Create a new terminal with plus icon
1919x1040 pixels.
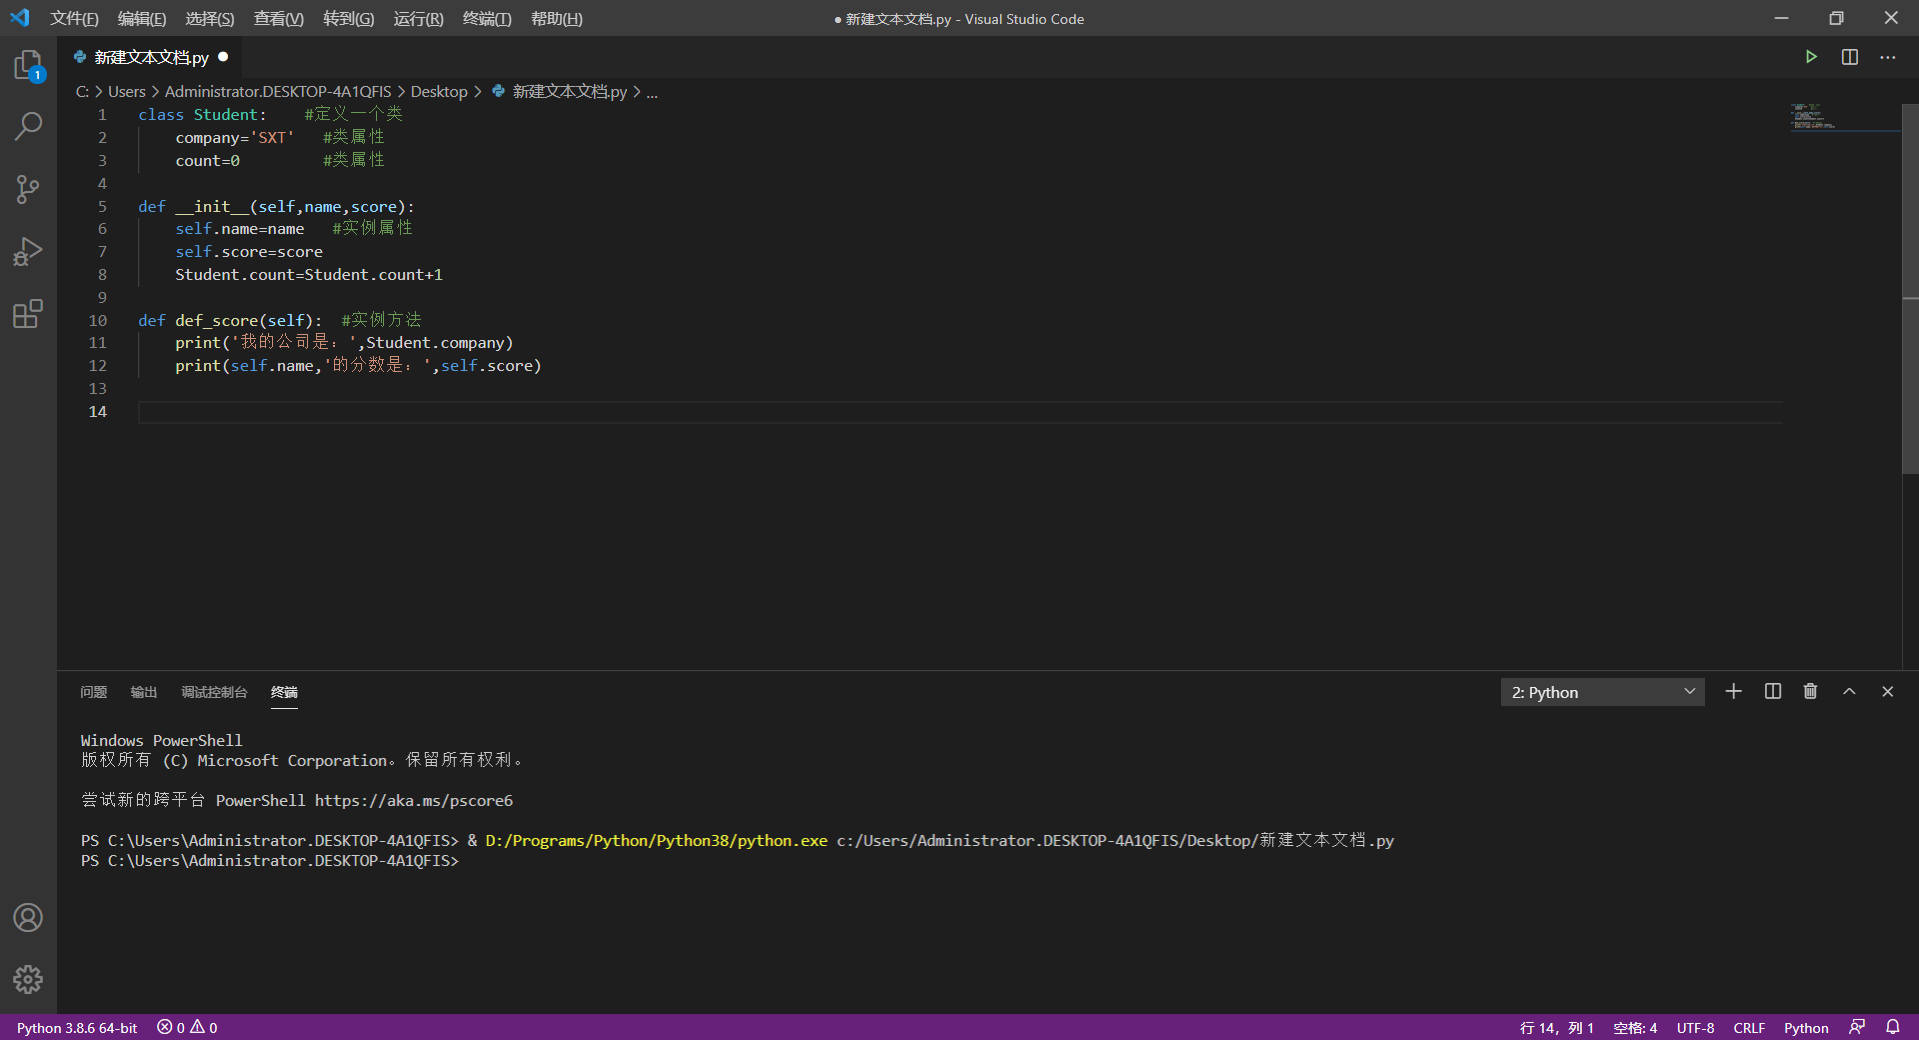(x=1734, y=691)
